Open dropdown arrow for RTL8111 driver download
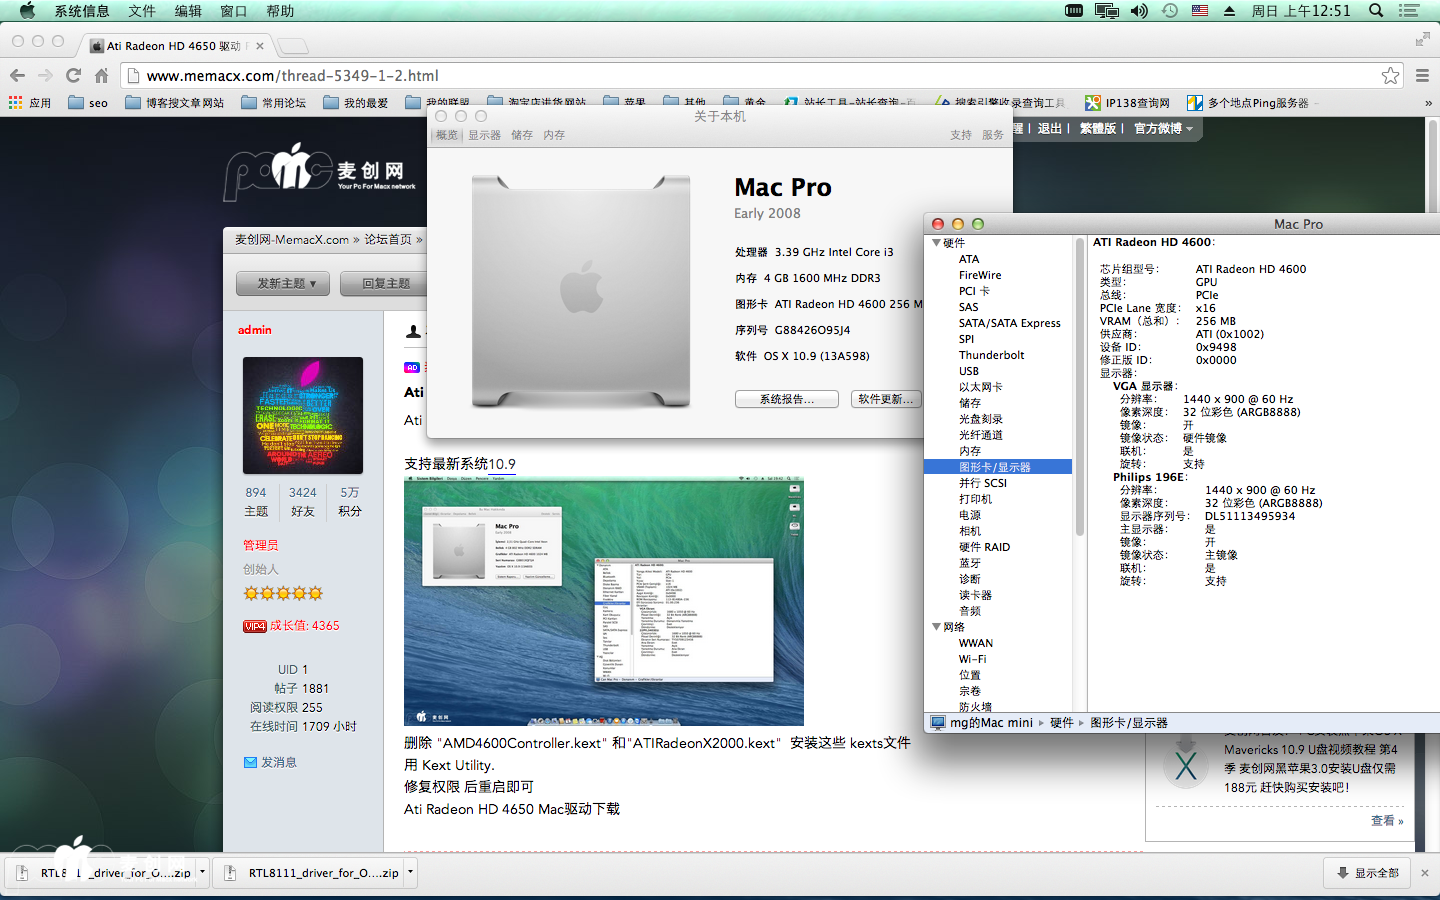The image size is (1440, 900). tap(410, 872)
